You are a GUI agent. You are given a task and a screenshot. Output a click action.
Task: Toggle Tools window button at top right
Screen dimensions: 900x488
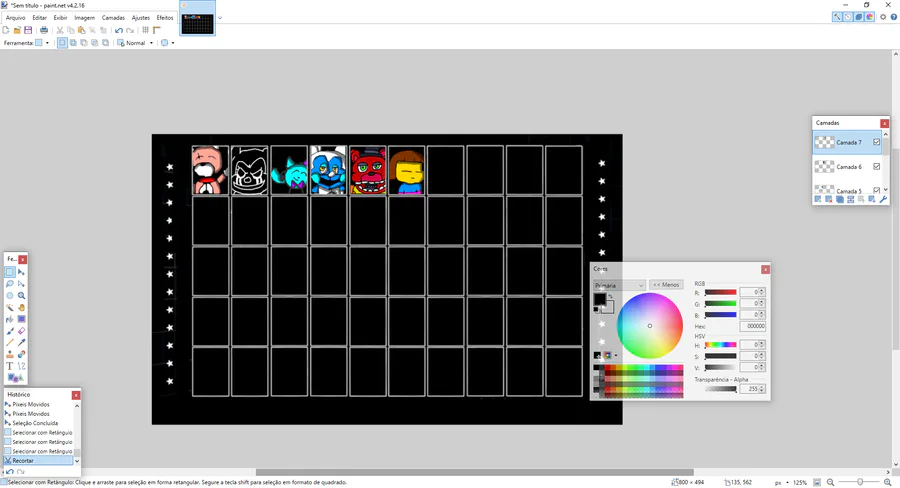tap(837, 17)
